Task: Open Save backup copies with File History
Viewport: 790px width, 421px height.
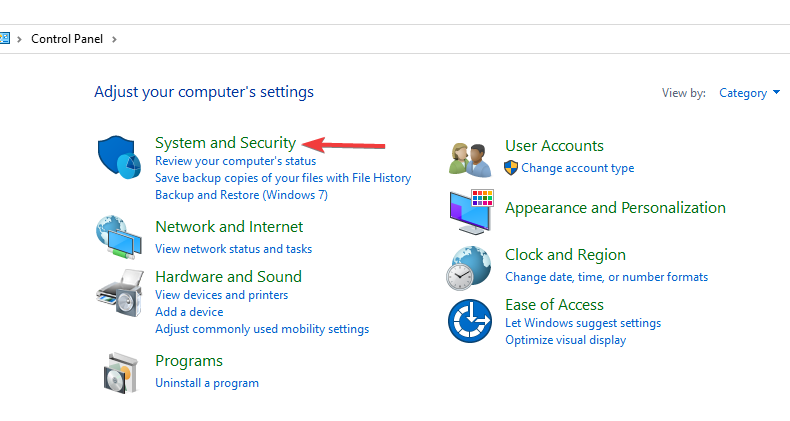Action: click(283, 178)
